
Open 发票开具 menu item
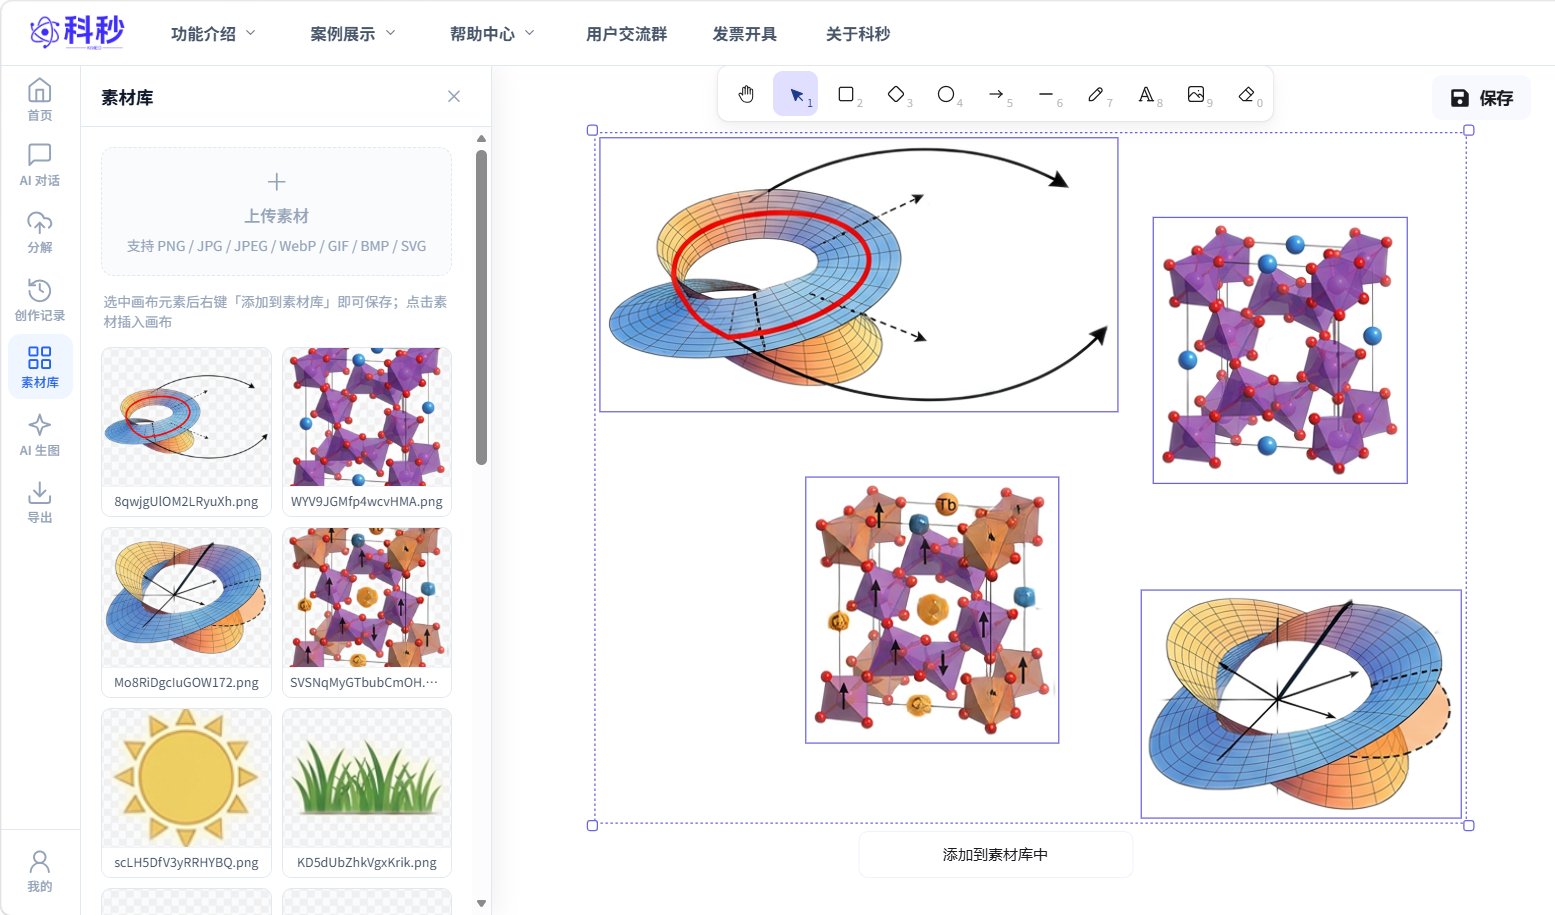[744, 34]
